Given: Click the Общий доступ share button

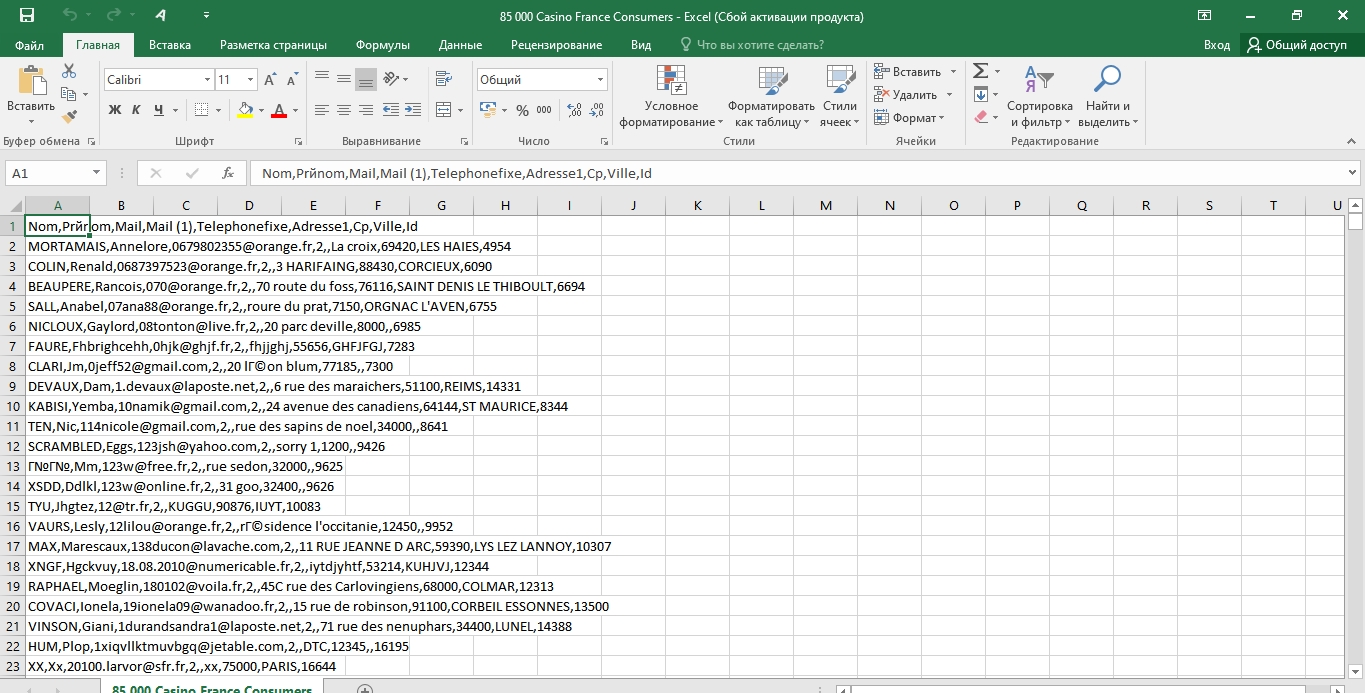Looking at the screenshot, I should pyautogui.click(x=1296, y=45).
